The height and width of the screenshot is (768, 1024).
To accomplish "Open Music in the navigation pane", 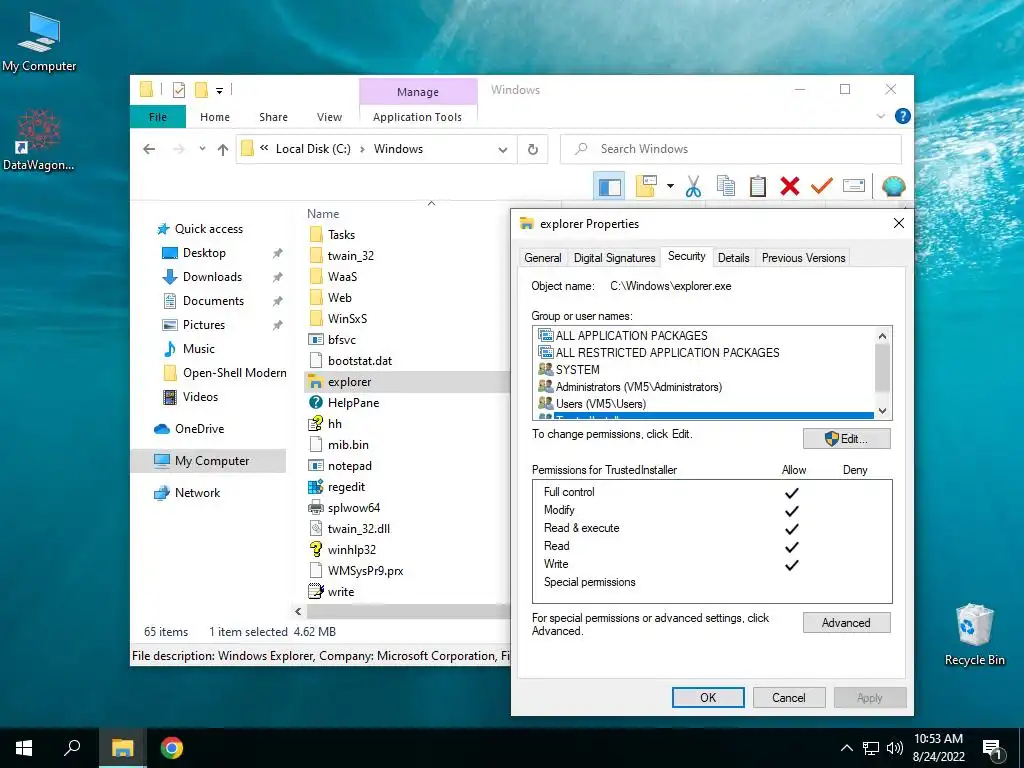I will tap(199, 349).
